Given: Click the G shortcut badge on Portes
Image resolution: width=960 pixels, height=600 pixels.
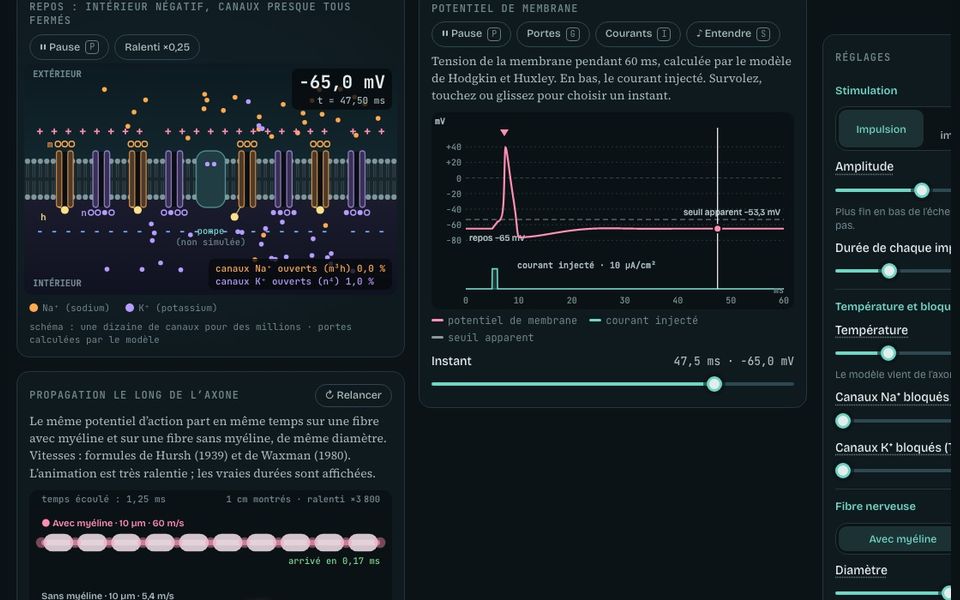Looking at the screenshot, I should [x=572, y=34].
